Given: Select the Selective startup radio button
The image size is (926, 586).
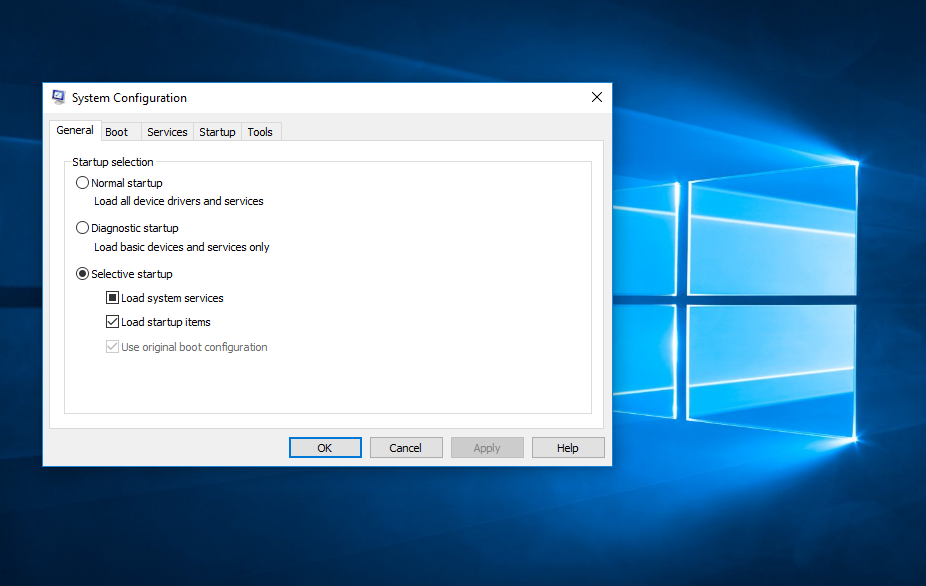Looking at the screenshot, I should pyautogui.click(x=82, y=274).
